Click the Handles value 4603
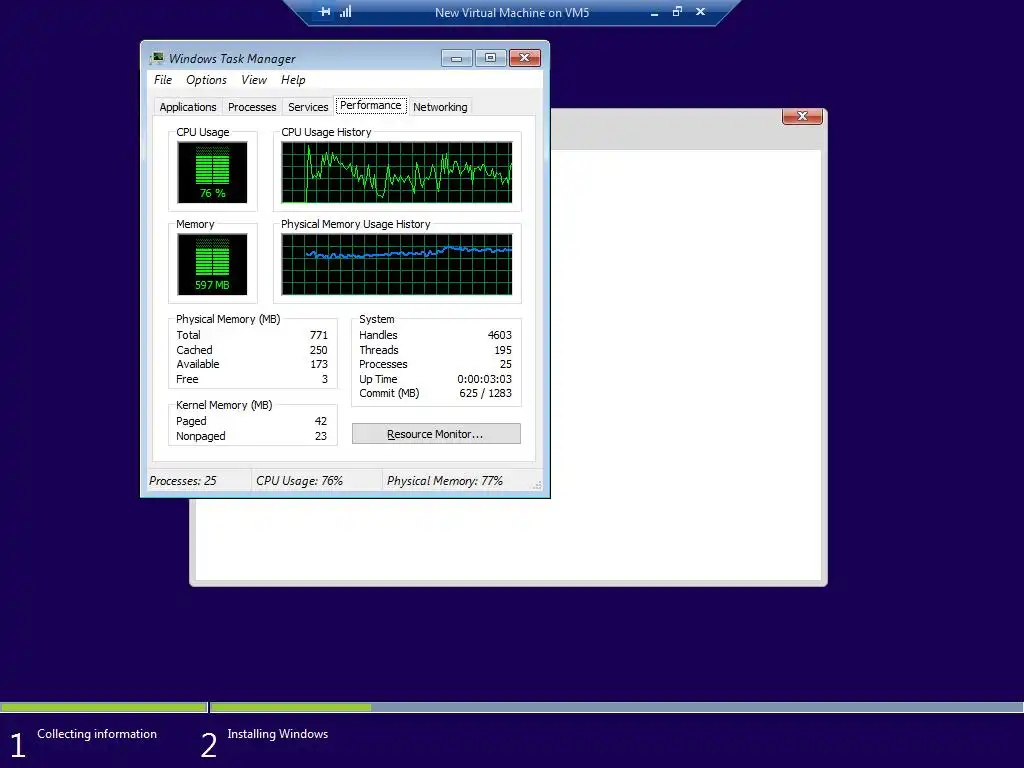 (500, 335)
